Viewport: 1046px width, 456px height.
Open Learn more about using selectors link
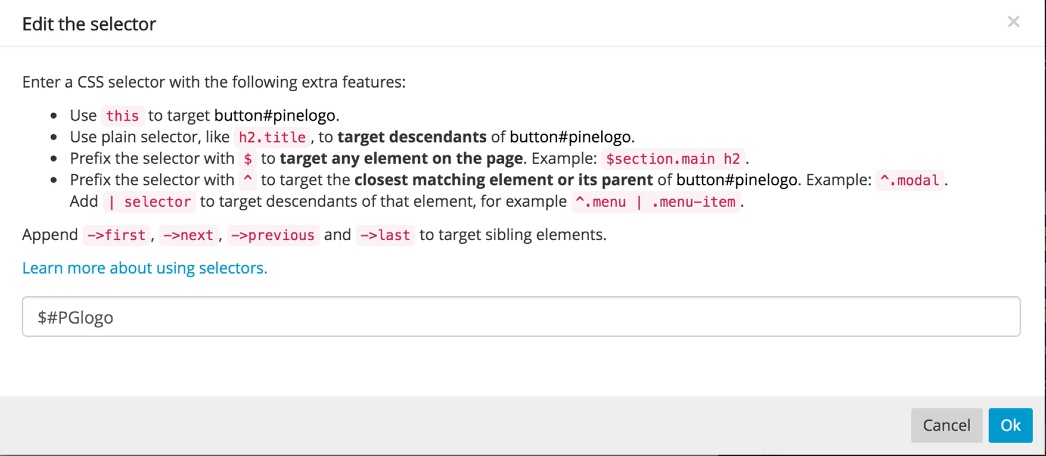145,268
